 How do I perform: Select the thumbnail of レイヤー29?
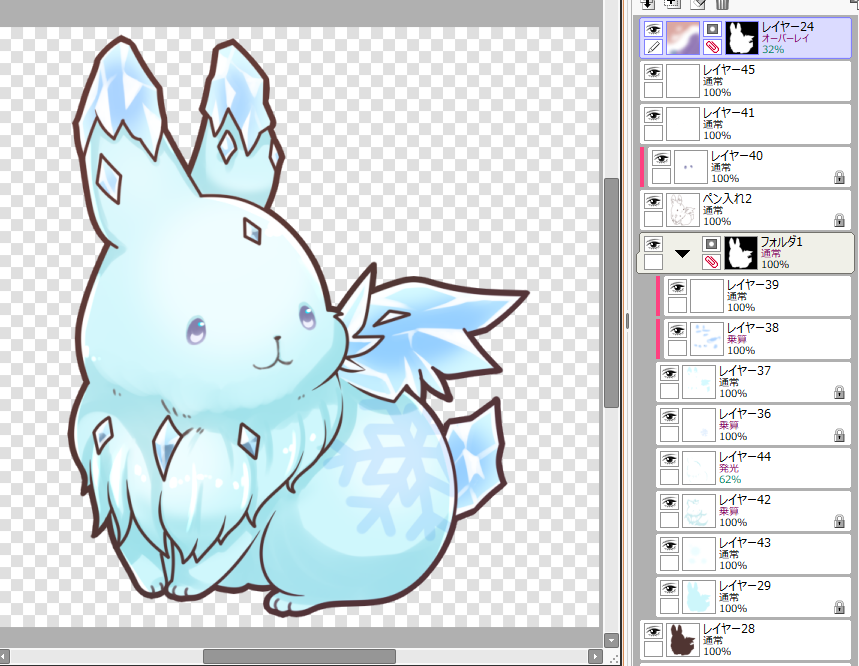[x=698, y=597]
